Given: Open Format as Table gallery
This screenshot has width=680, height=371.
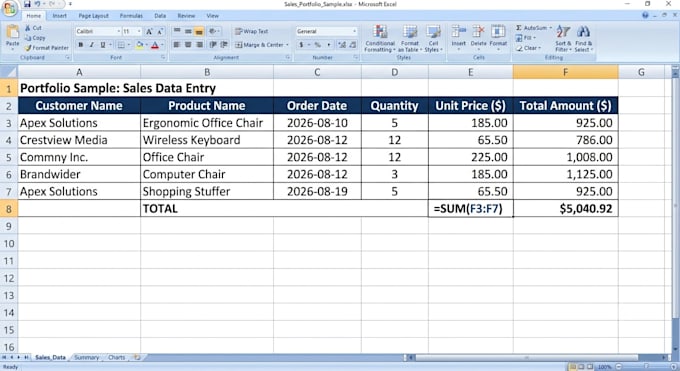Looking at the screenshot, I should [x=410, y=39].
